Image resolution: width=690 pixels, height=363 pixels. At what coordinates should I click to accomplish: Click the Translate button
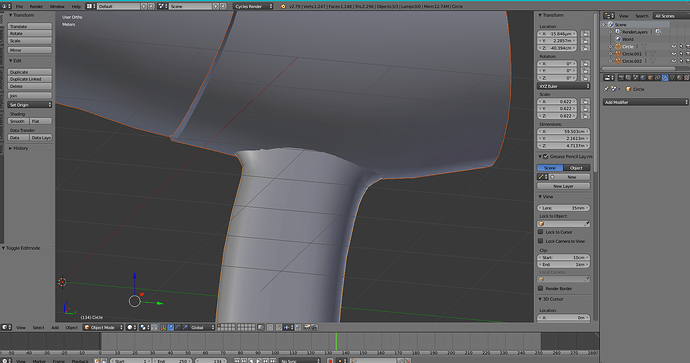[30, 26]
